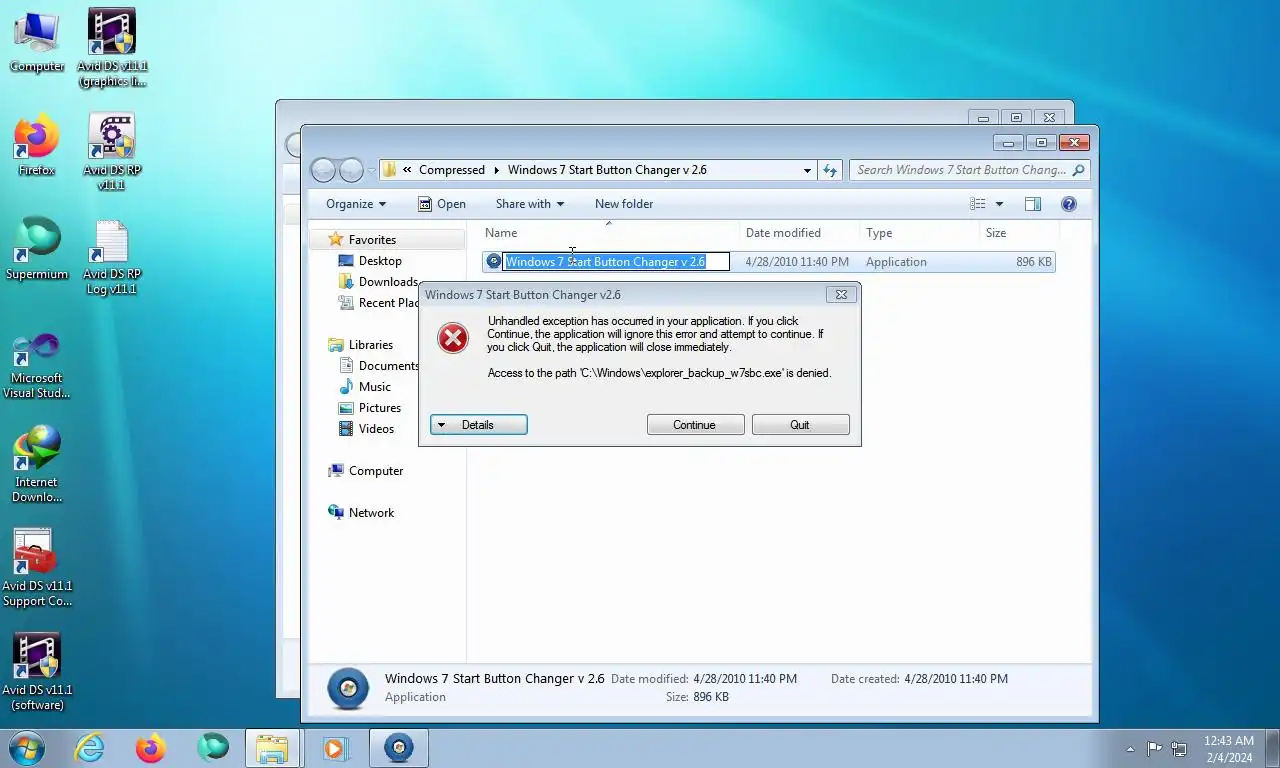Image resolution: width=1280 pixels, height=768 pixels.
Task: Expand Details in the error dialog
Action: click(479, 425)
